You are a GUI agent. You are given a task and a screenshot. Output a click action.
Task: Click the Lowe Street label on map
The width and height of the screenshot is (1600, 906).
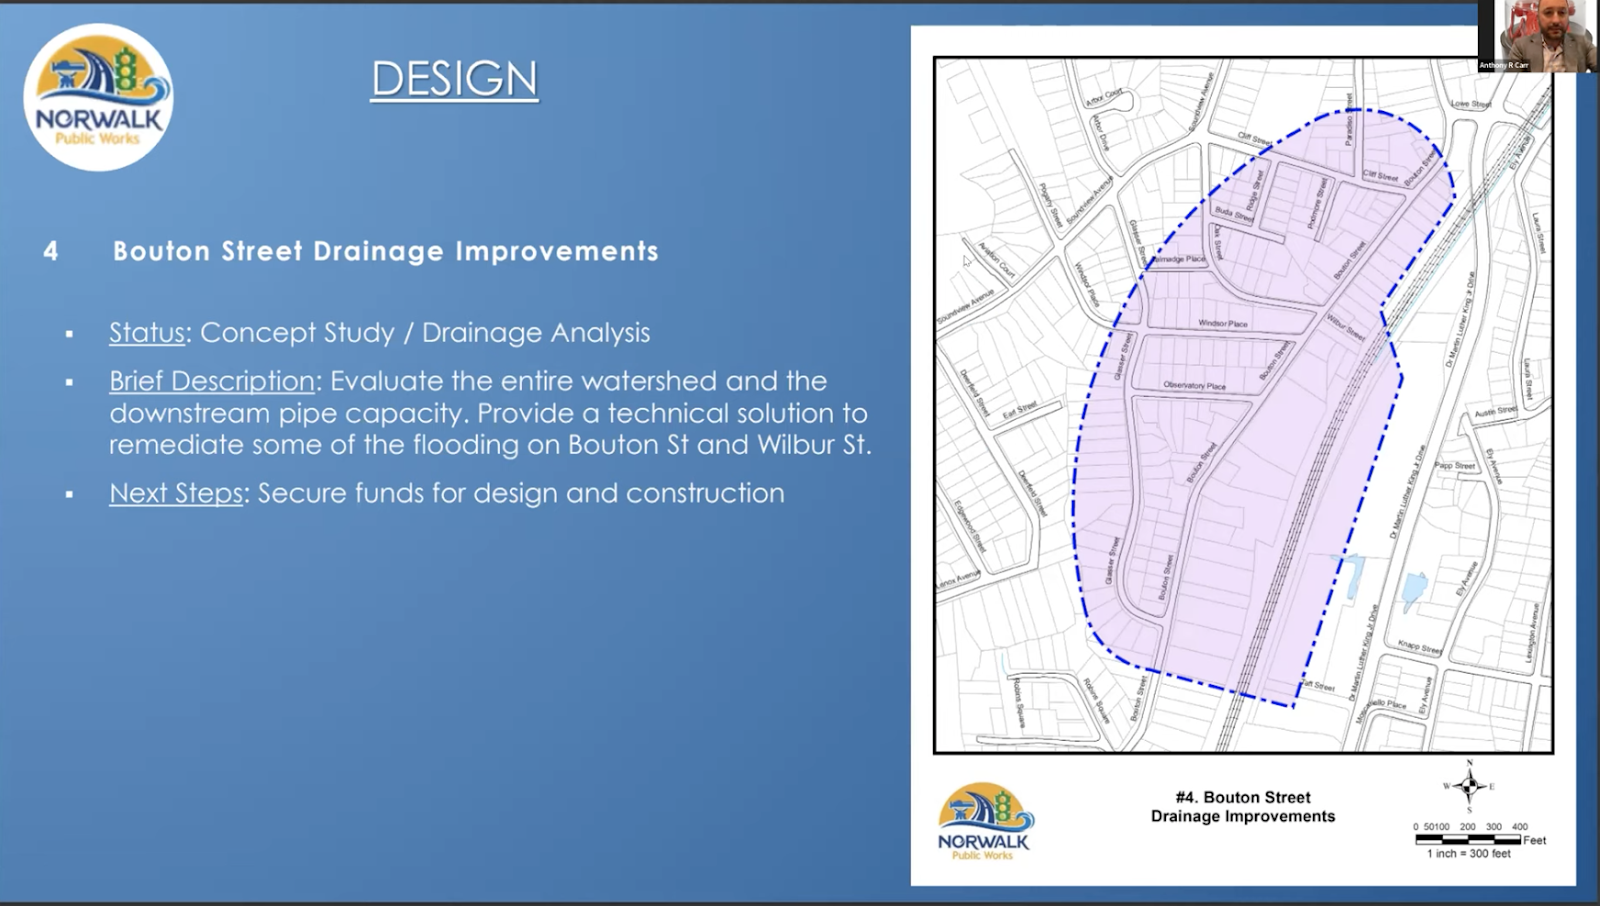click(1470, 103)
